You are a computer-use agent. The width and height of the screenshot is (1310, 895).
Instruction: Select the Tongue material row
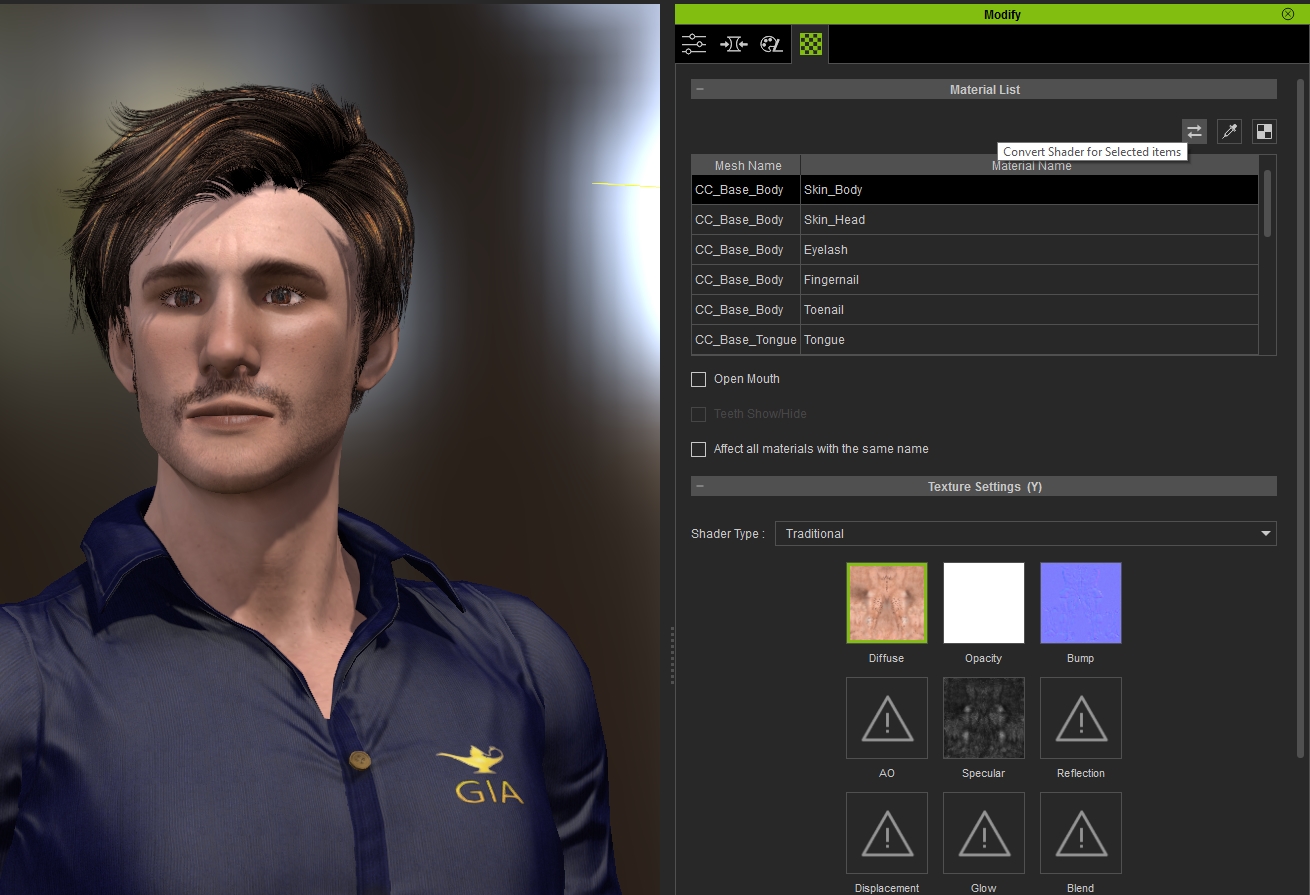tap(975, 340)
